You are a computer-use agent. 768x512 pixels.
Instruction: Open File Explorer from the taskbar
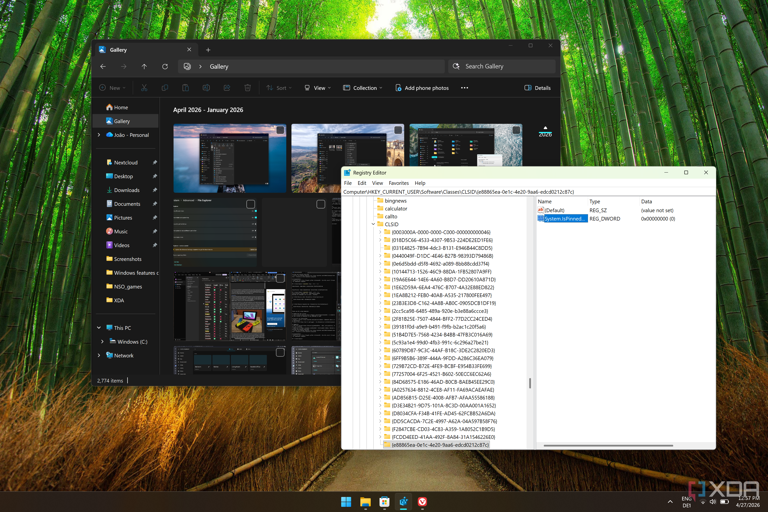(365, 502)
